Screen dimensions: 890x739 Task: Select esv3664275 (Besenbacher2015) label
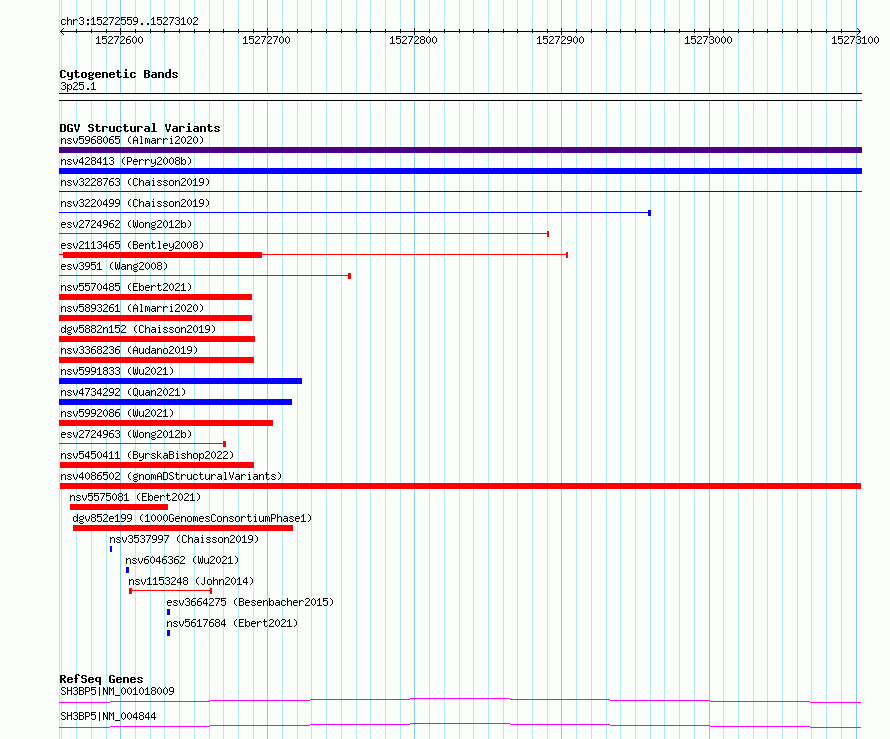[250, 602]
